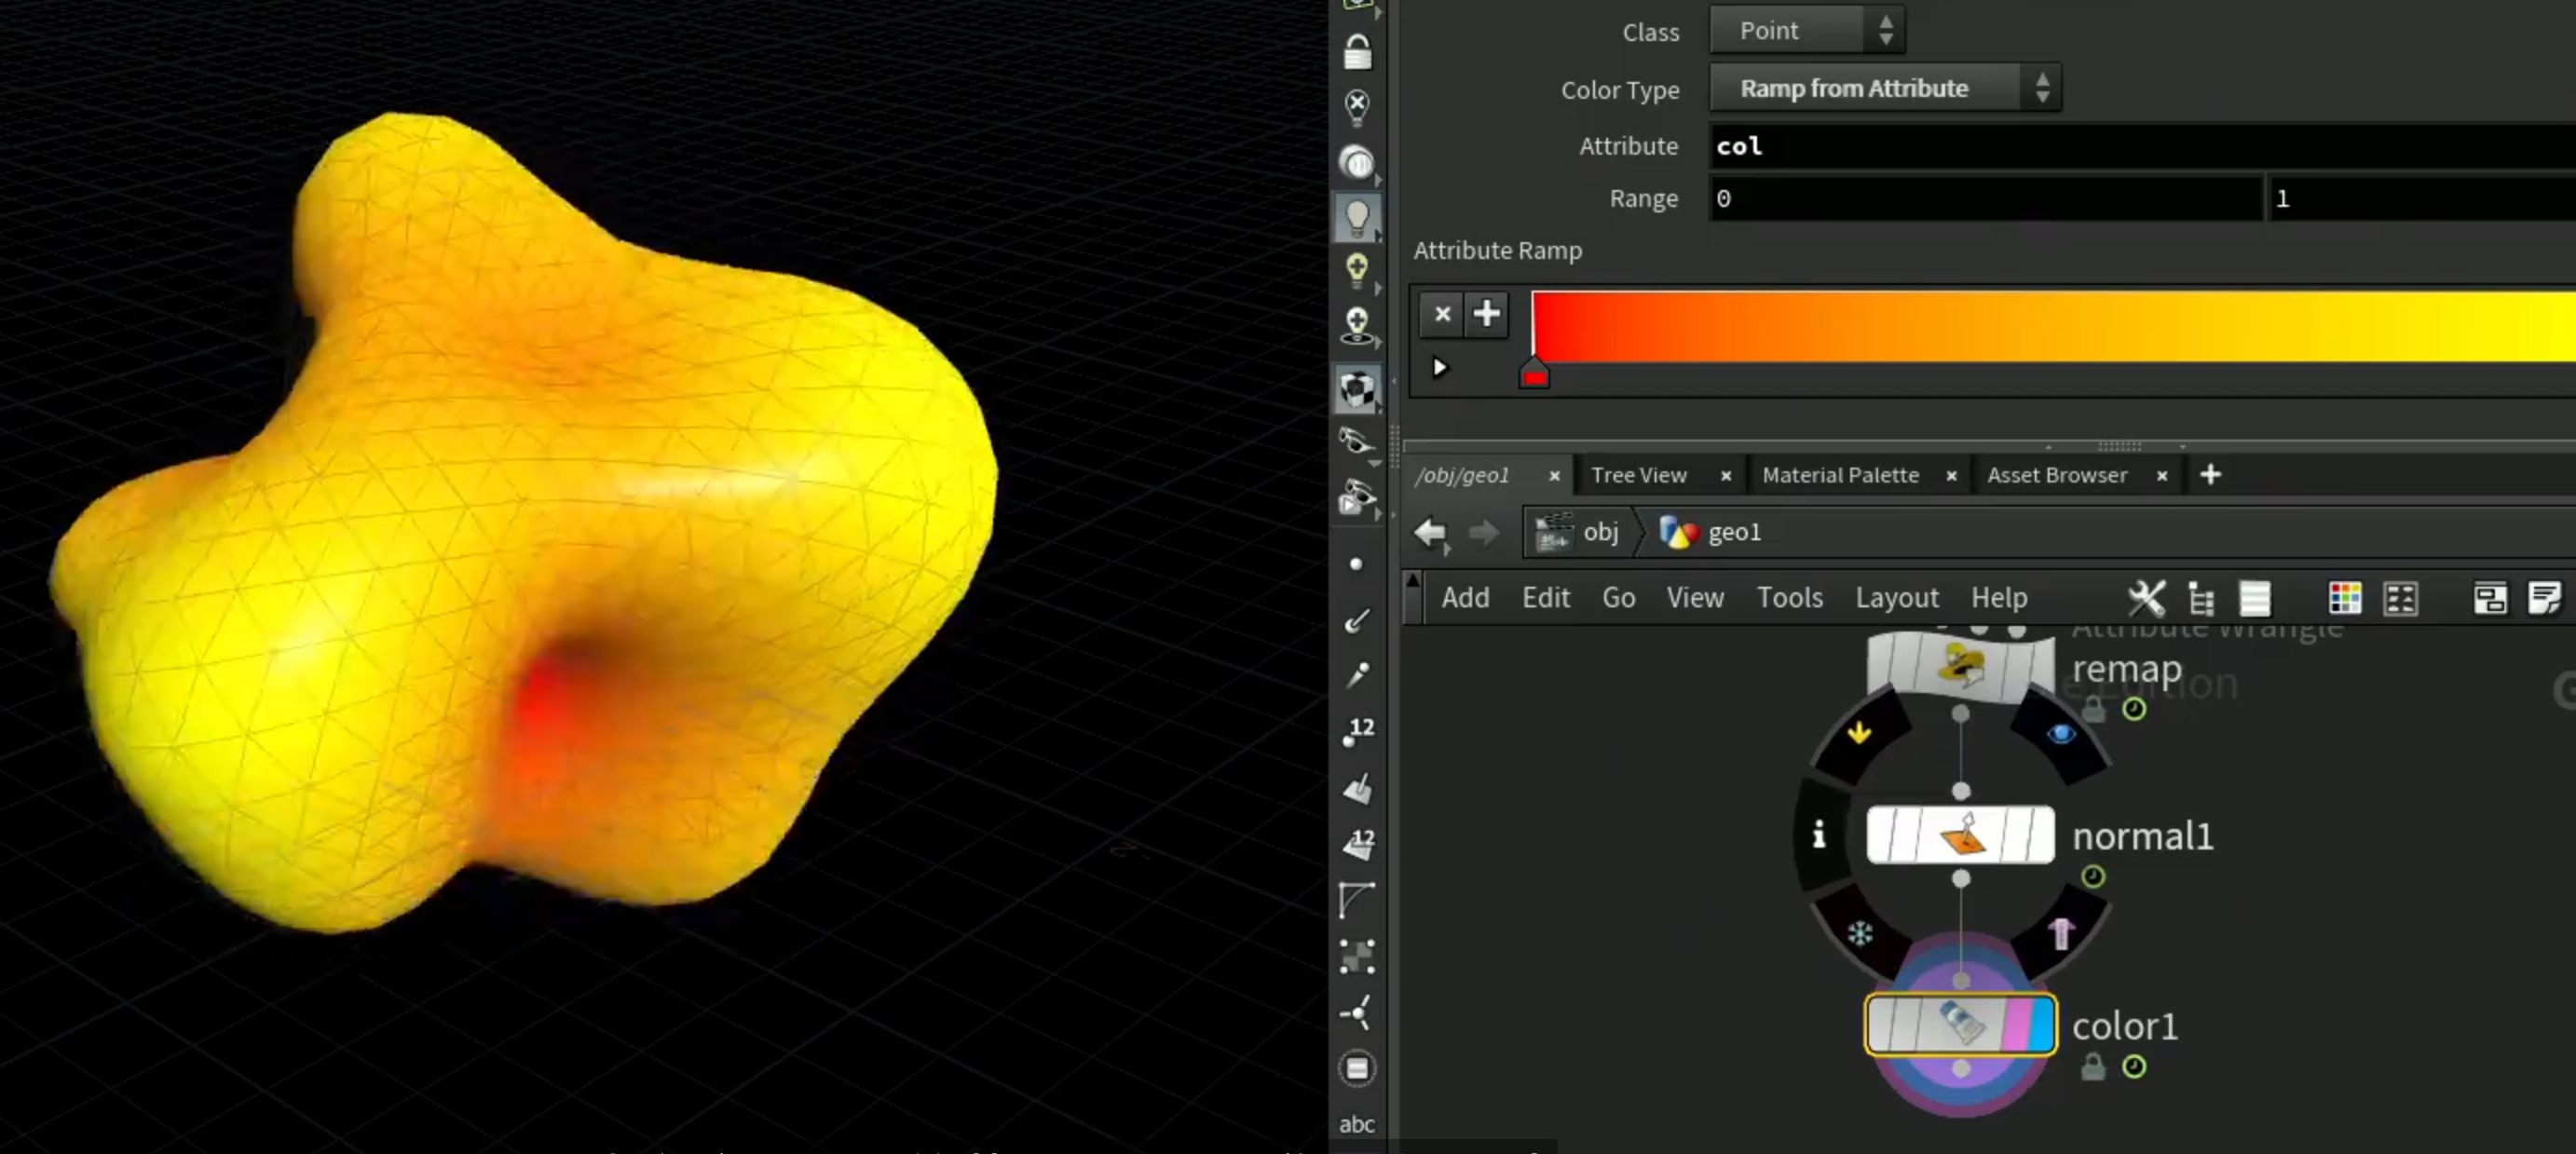Toggle the blue eye display flag
This screenshot has height=1154, width=2576.
click(x=2061, y=734)
